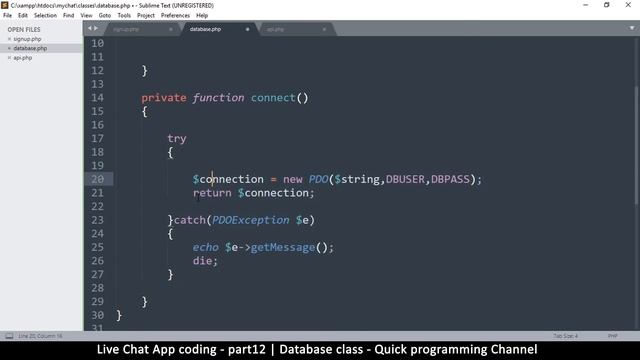Click 'getMessage' on line 25
This screenshot has width=640, height=360.
click(282, 247)
